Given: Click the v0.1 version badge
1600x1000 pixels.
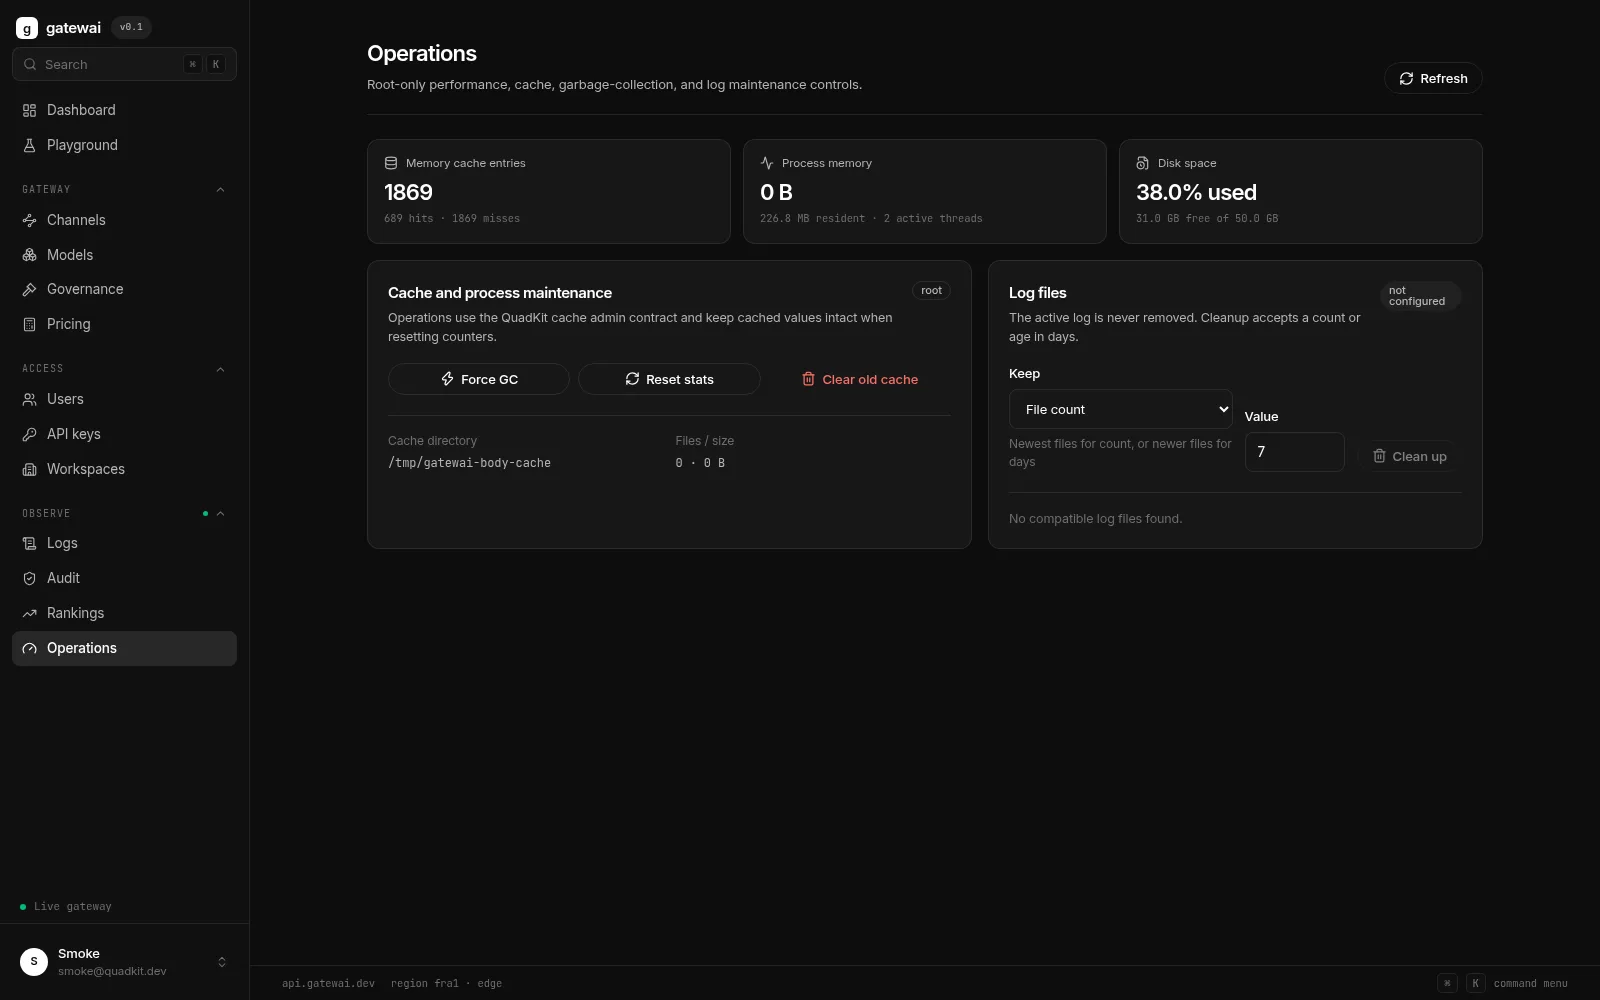Looking at the screenshot, I should pos(131,27).
